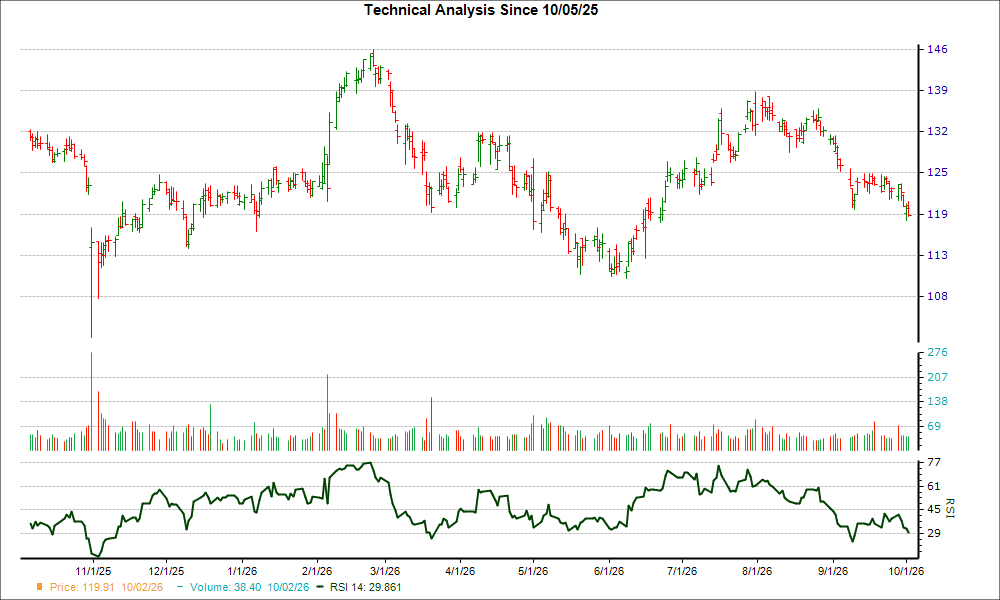
Task: Click the 5/1/26 date label
Action: click(533, 571)
